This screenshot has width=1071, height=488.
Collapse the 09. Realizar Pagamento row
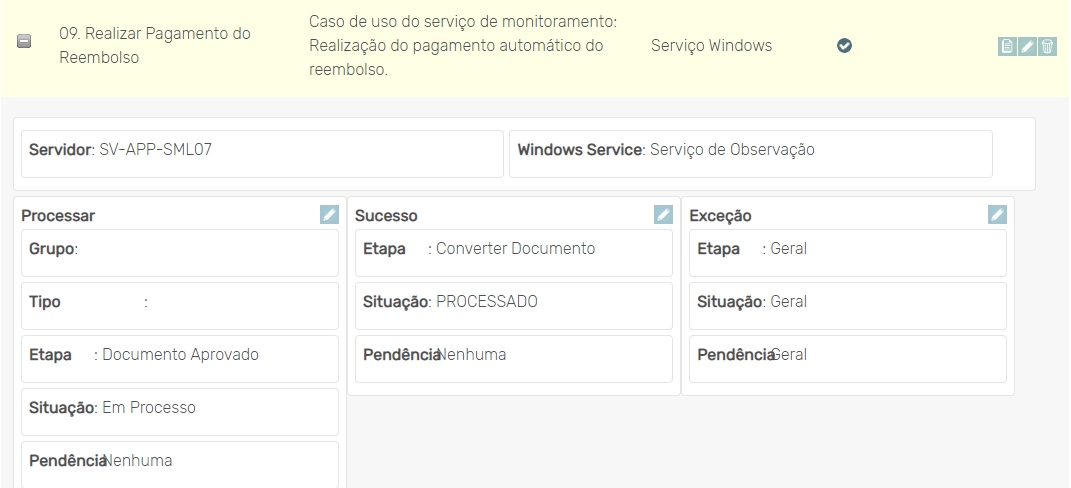click(x=25, y=42)
